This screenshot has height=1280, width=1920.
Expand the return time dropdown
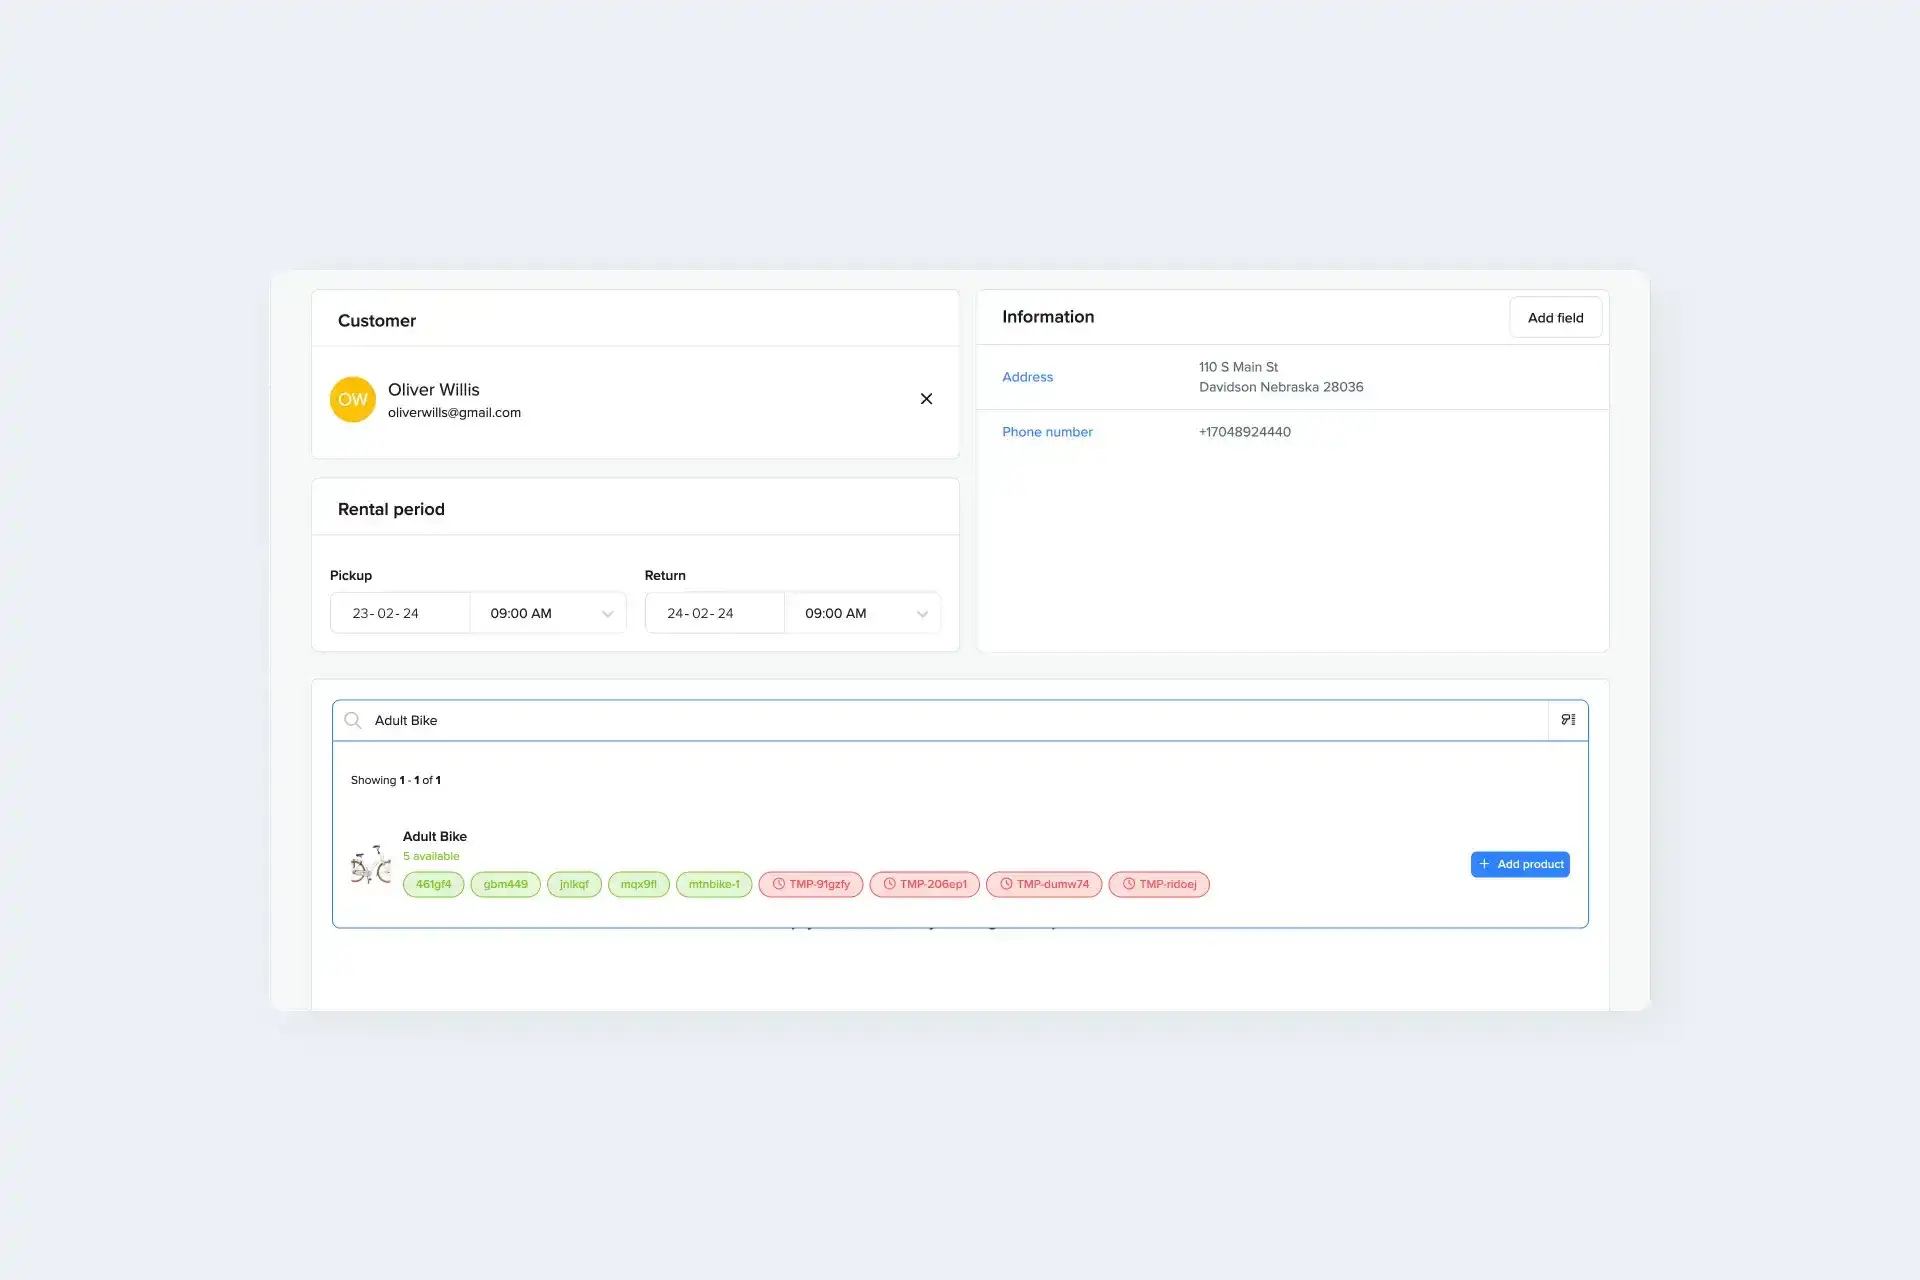click(922, 614)
